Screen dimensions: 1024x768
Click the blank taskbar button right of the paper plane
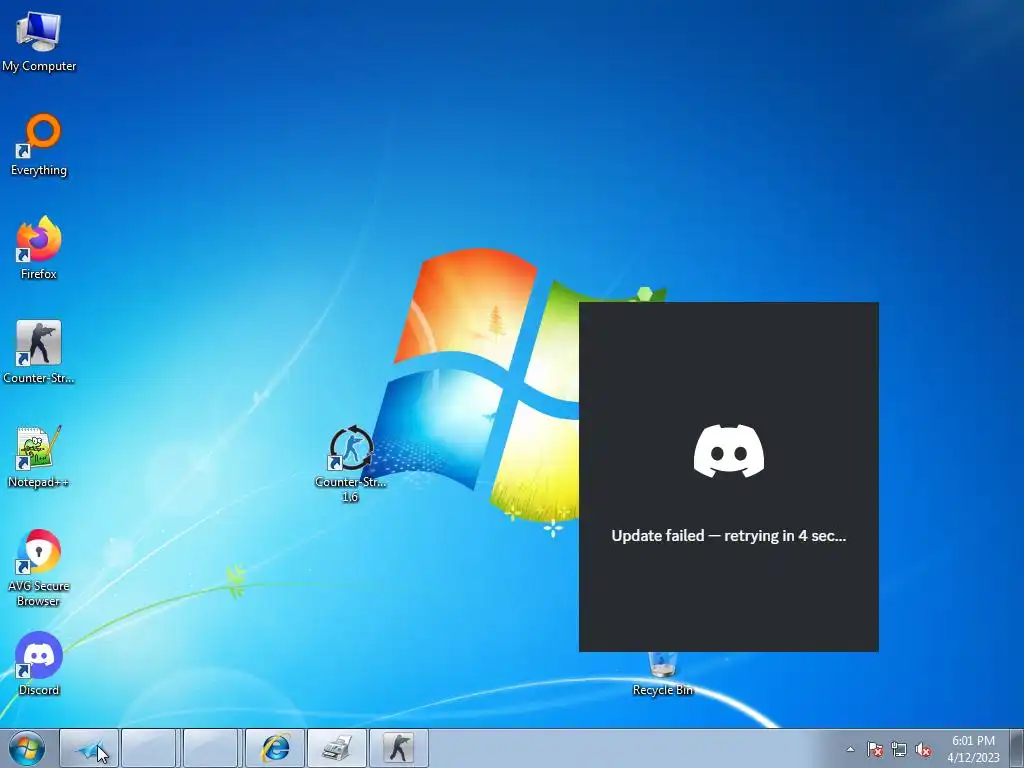(x=149, y=748)
